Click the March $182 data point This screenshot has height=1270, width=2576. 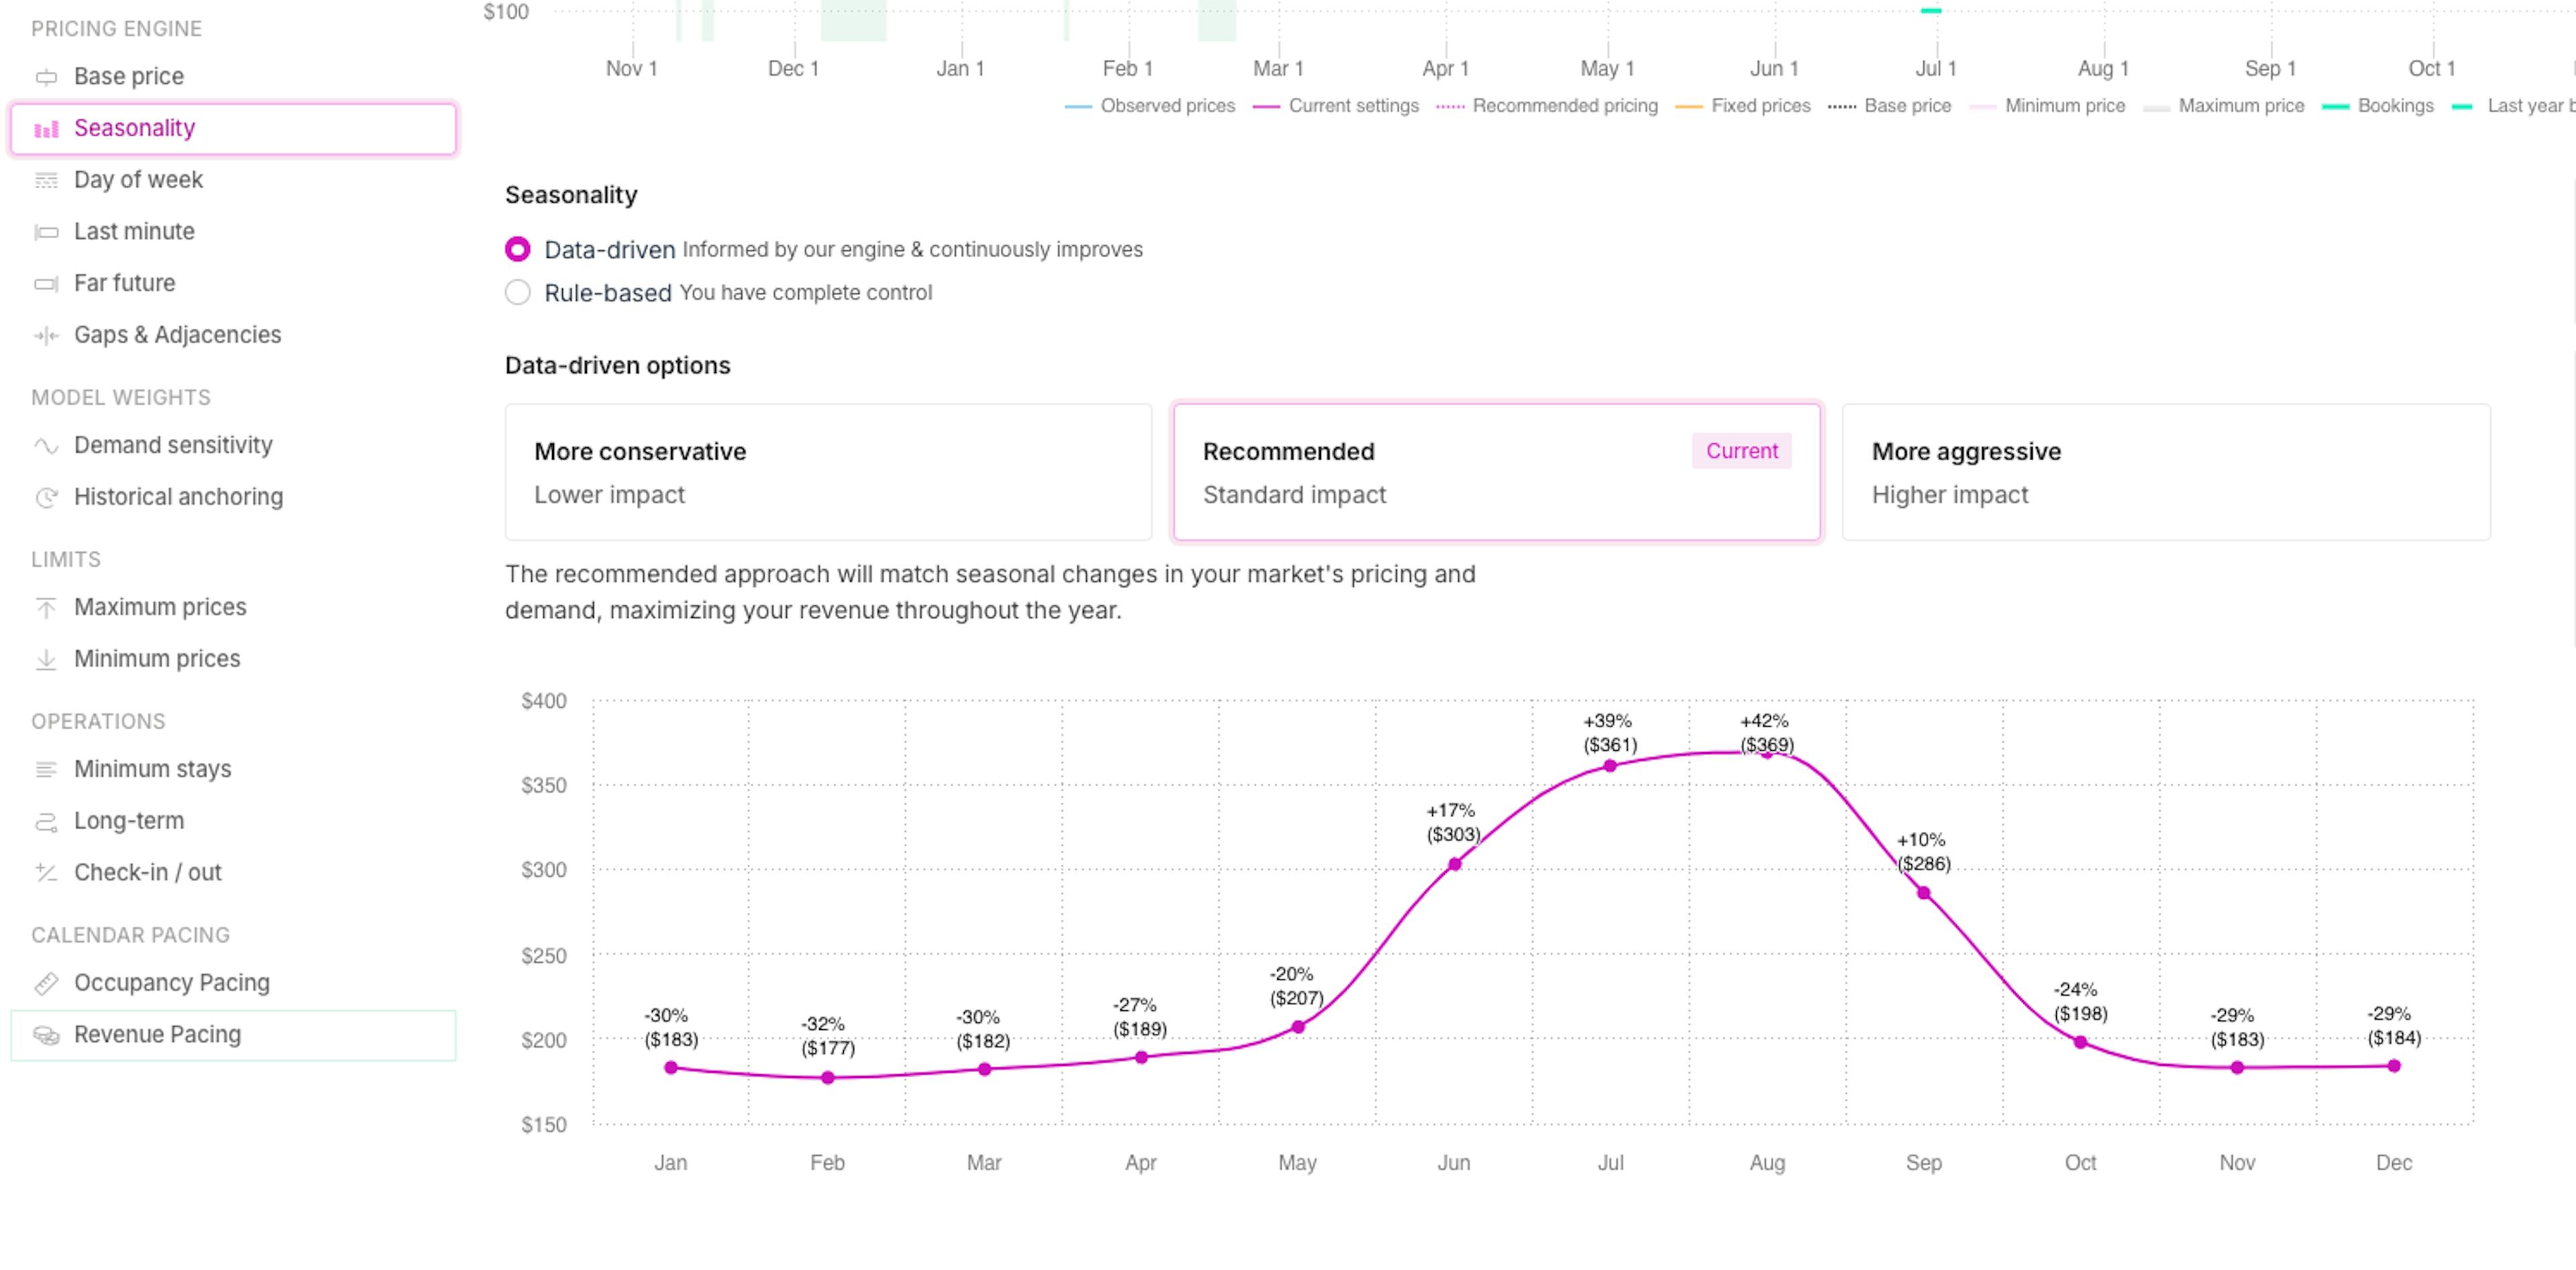coord(985,1069)
